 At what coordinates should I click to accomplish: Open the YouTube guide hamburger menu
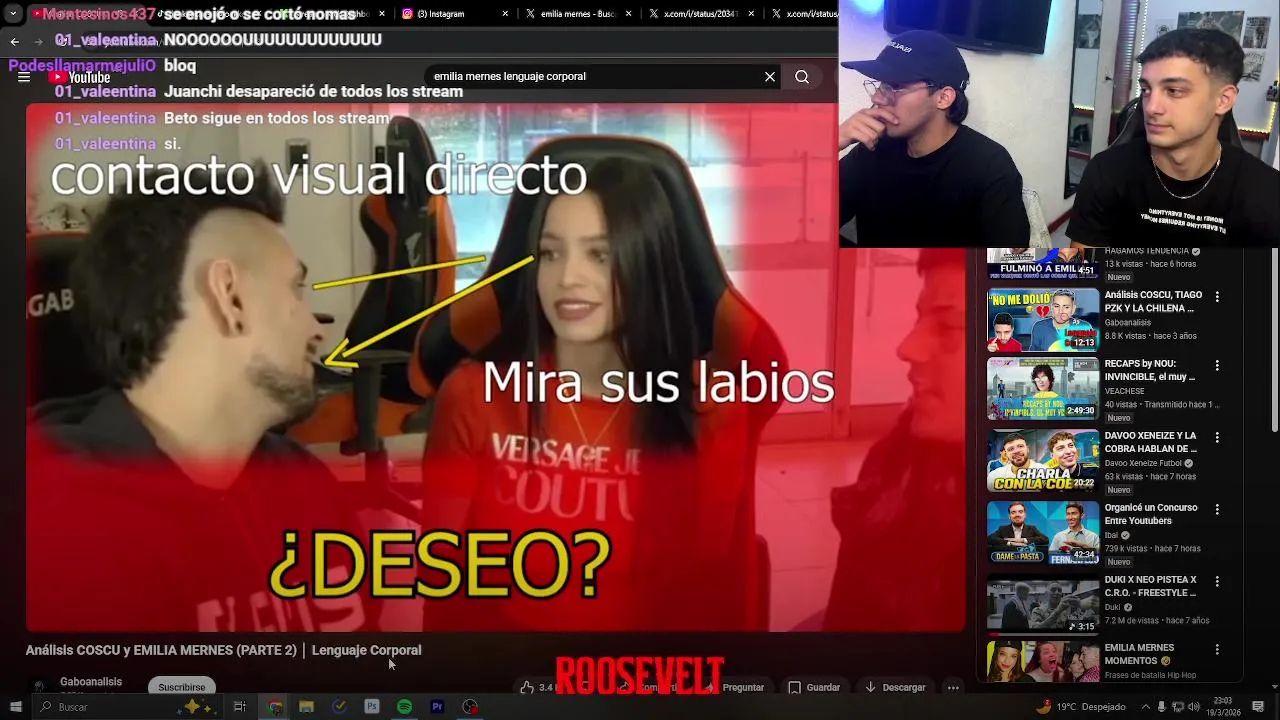[24, 77]
